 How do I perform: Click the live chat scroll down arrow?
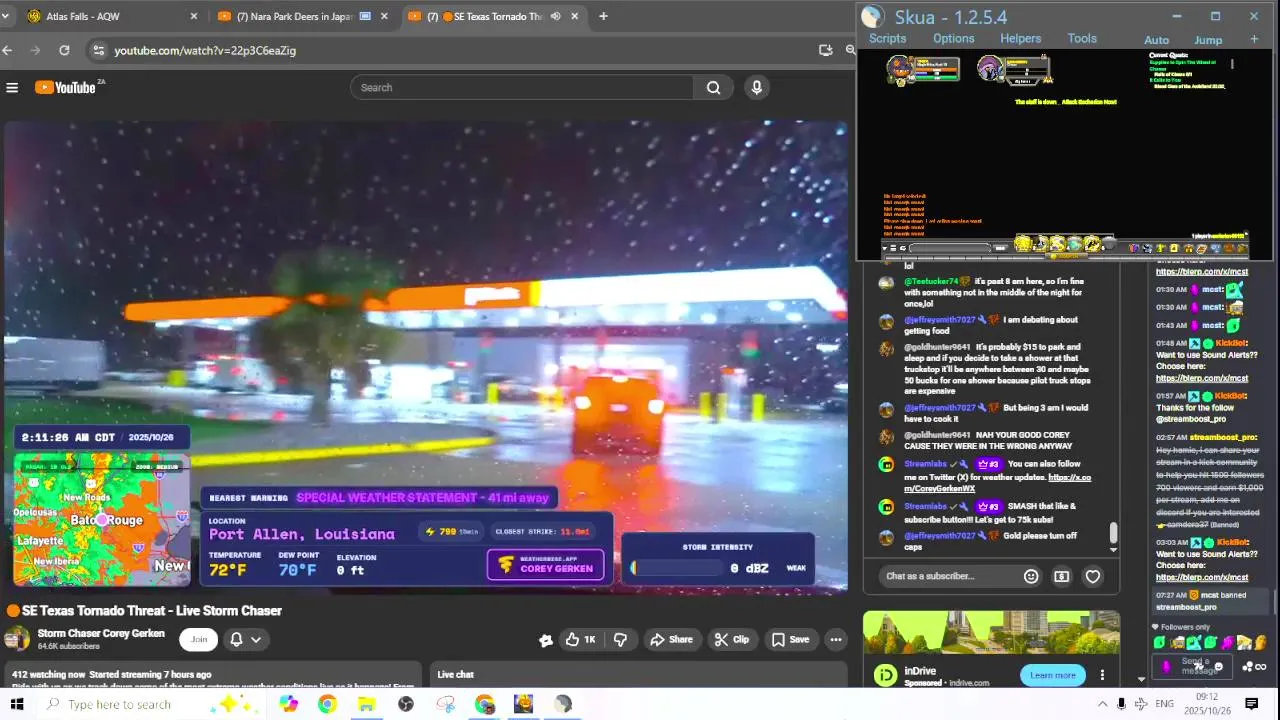(x=1113, y=550)
